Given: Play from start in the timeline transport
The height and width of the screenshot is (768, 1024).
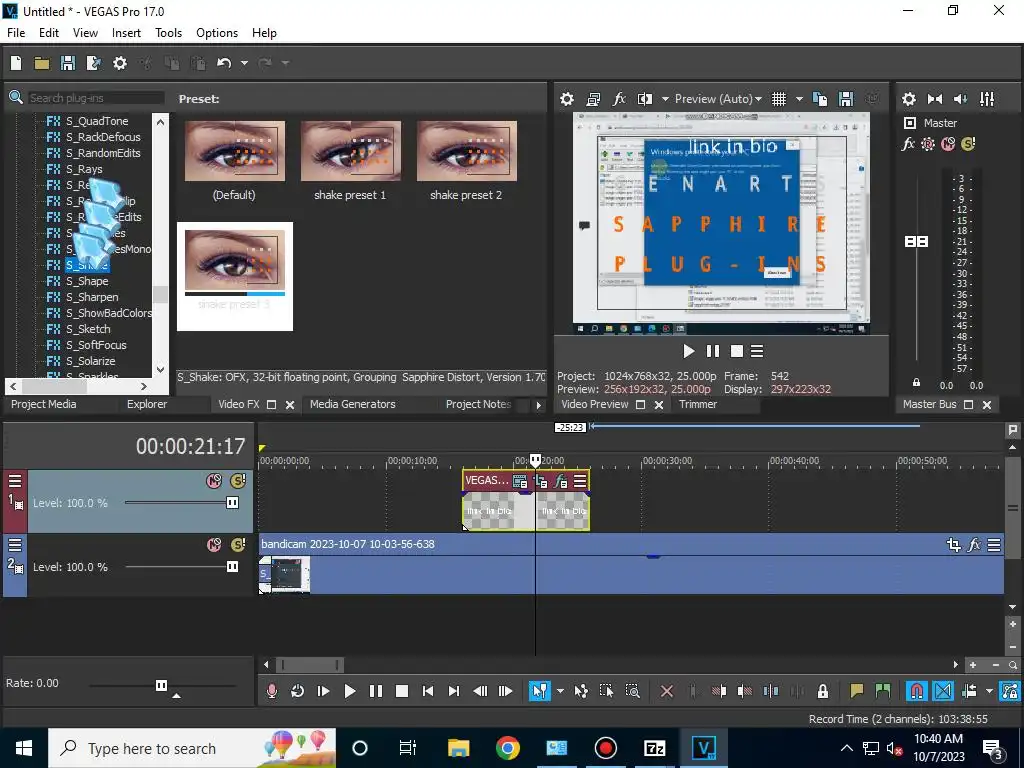Looking at the screenshot, I should (x=323, y=691).
